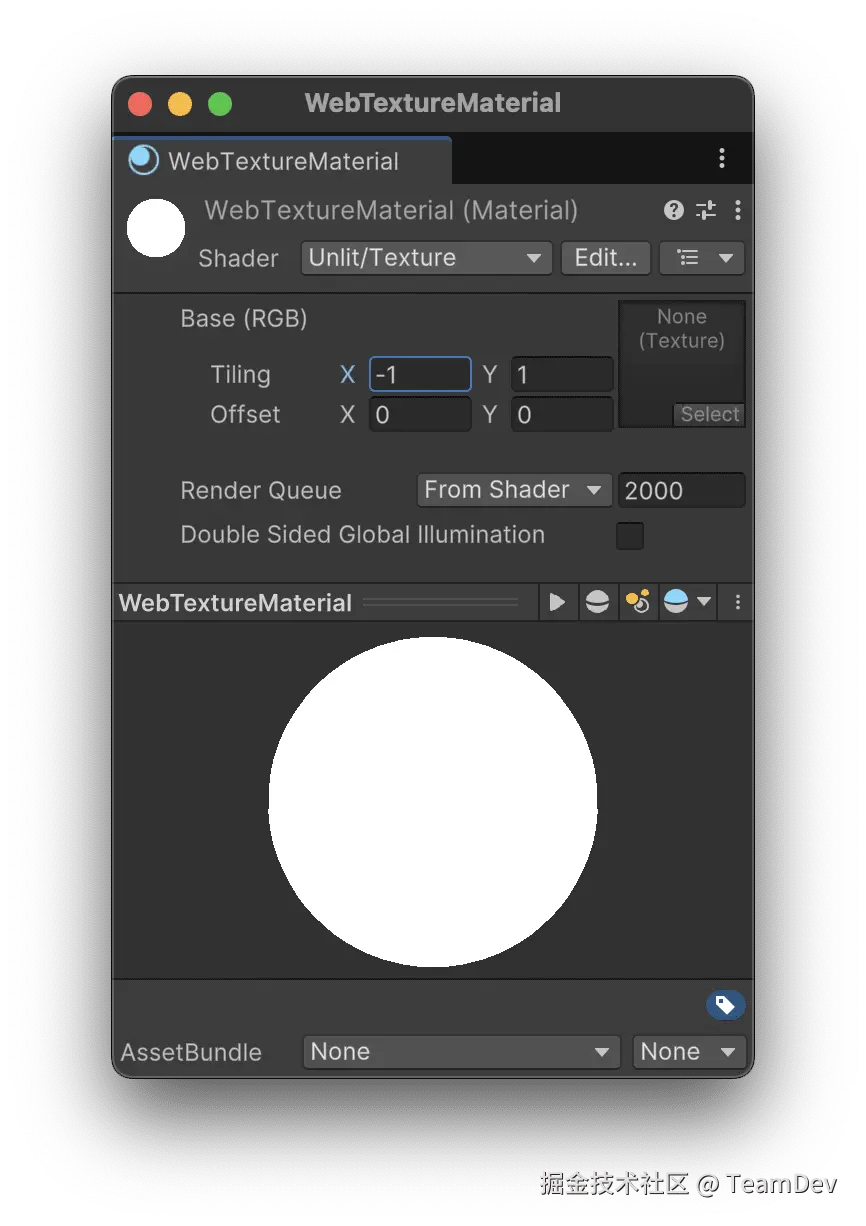Switch to the WebTextureMaterial tab
The width and height of the screenshot is (866, 1226).
[x=280, y=160]
